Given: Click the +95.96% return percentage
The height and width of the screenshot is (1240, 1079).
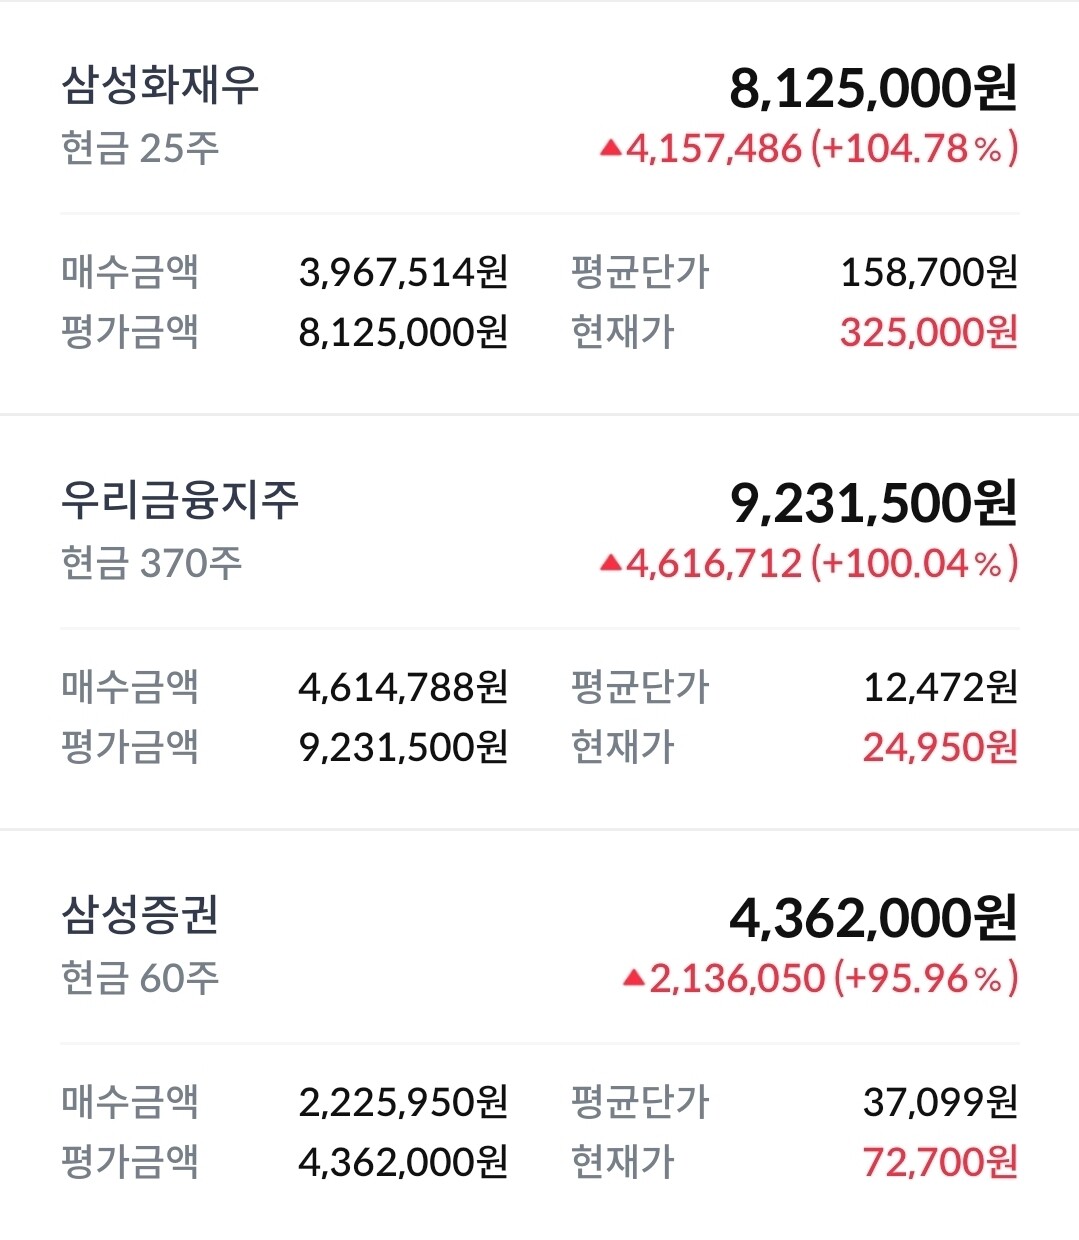Looking at the screenshot, I should (x=926, y=978).
